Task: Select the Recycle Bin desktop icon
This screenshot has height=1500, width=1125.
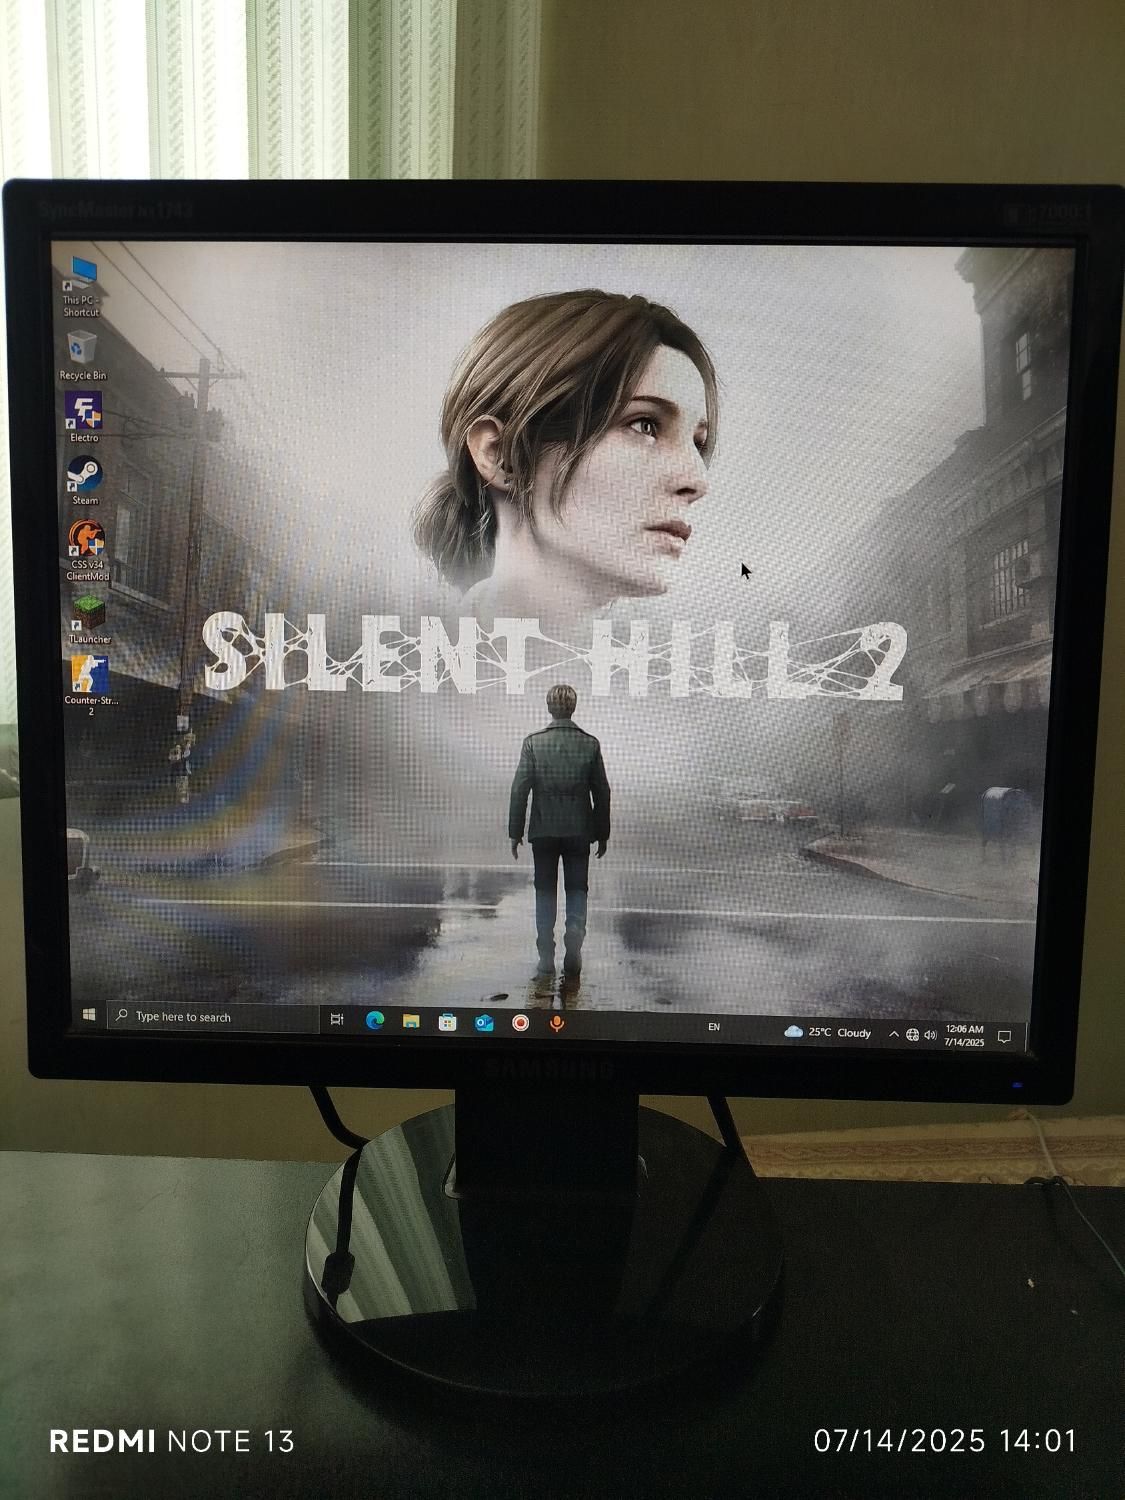Action: click(82, 354)
